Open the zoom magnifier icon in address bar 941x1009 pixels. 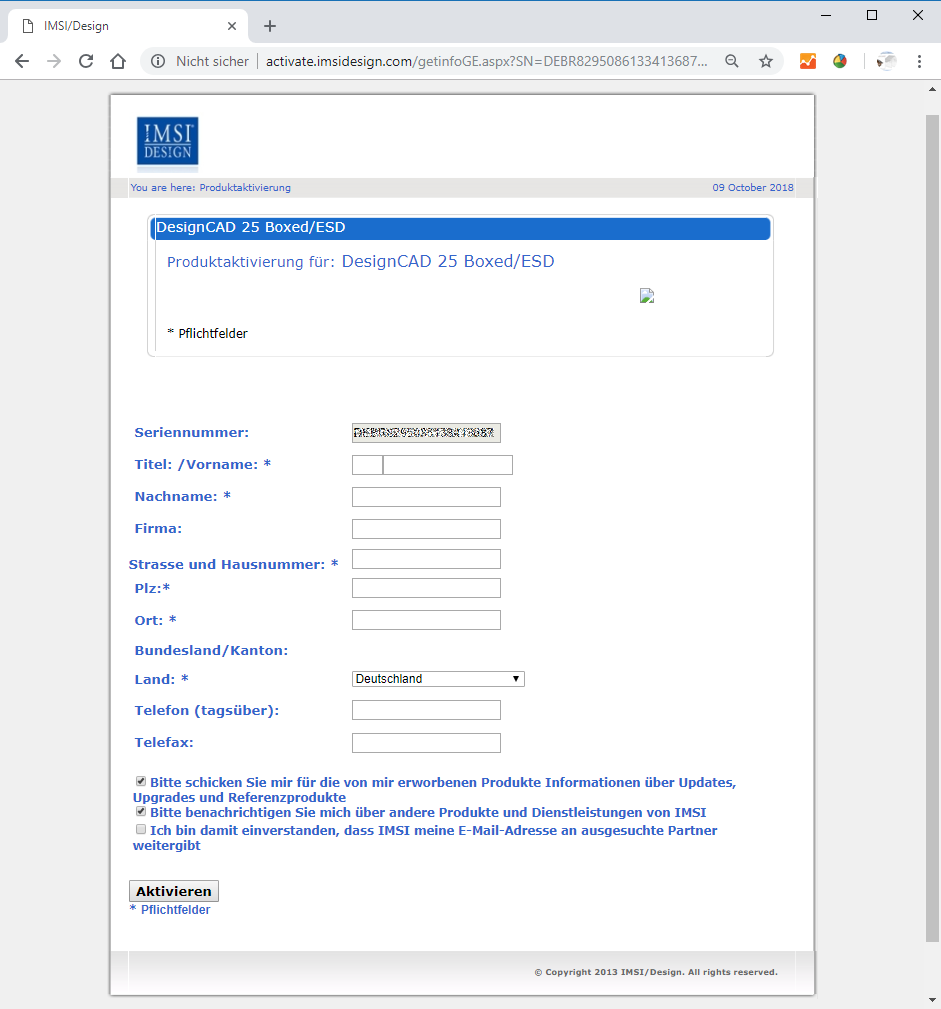732,61
